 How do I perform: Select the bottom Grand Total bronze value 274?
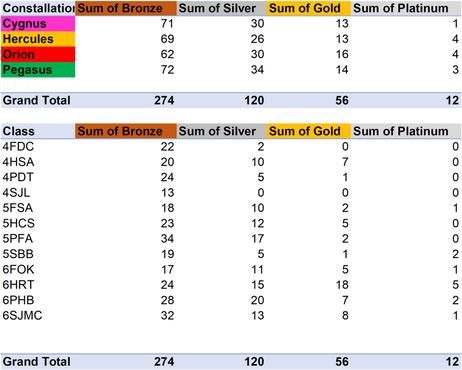pyautogui.click(x=164, y=362)
